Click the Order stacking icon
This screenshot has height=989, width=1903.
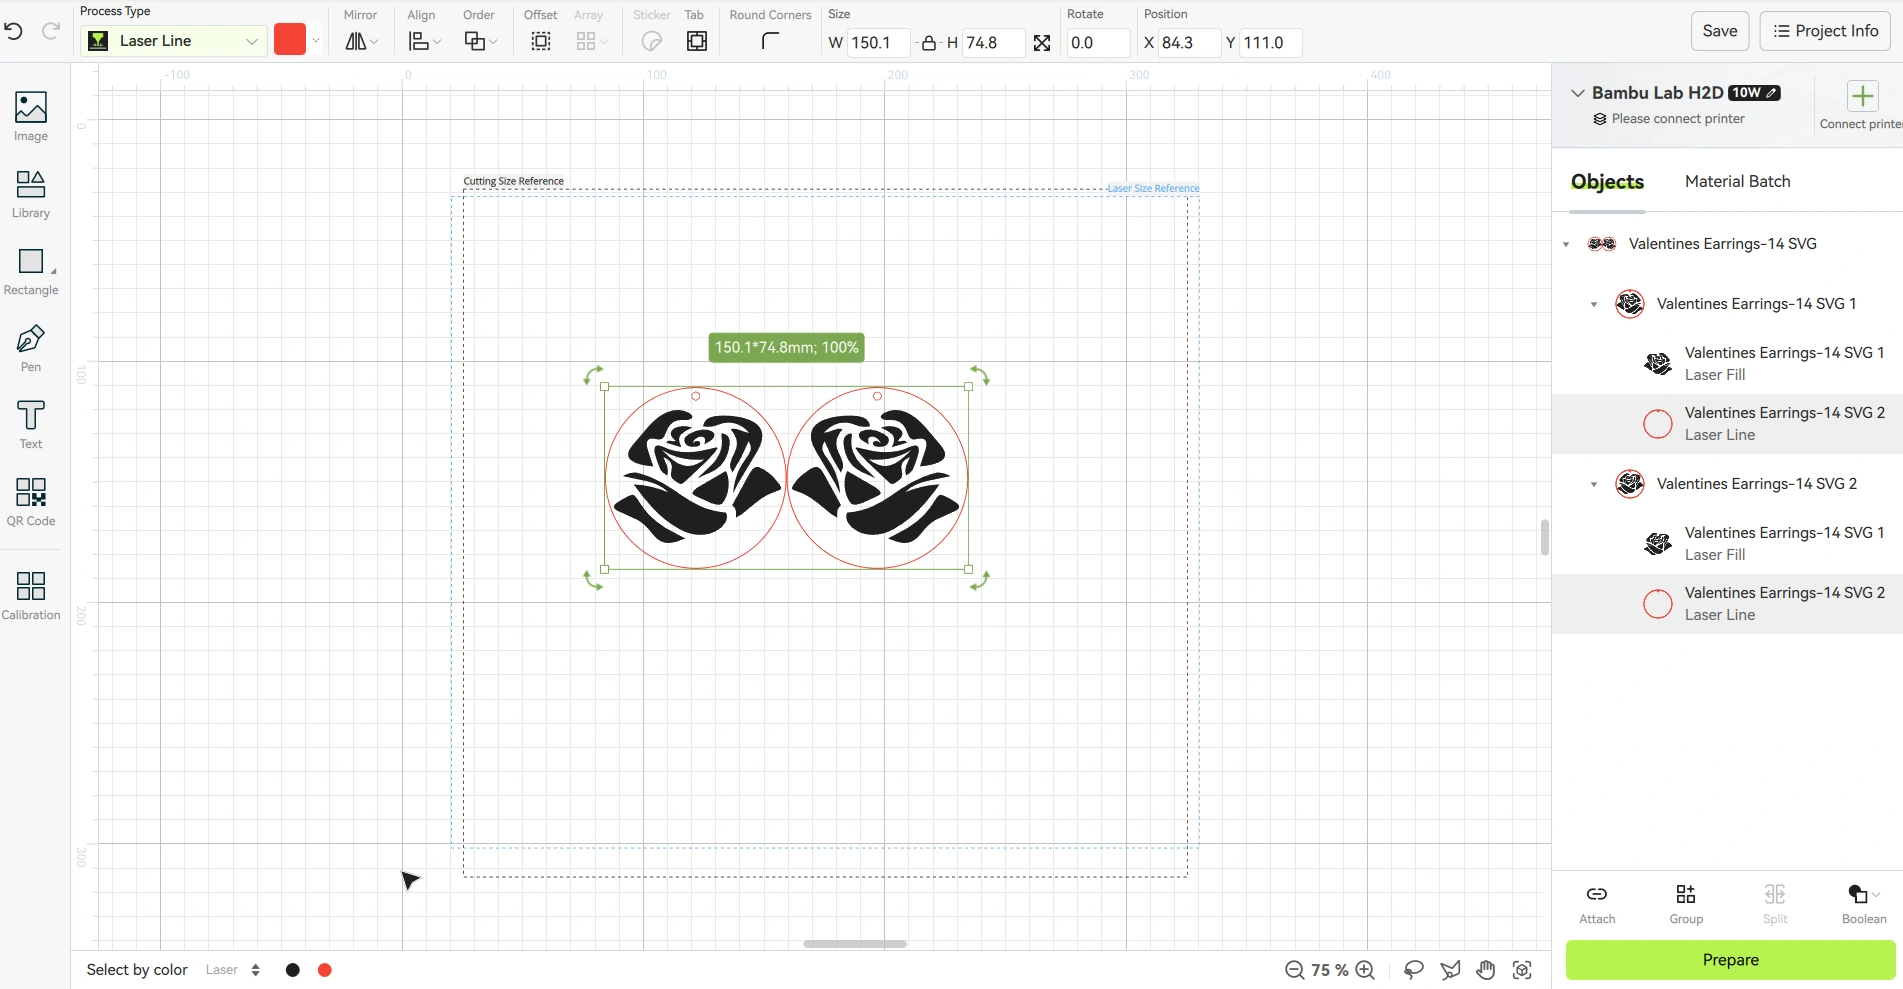[x=475, y=41]
